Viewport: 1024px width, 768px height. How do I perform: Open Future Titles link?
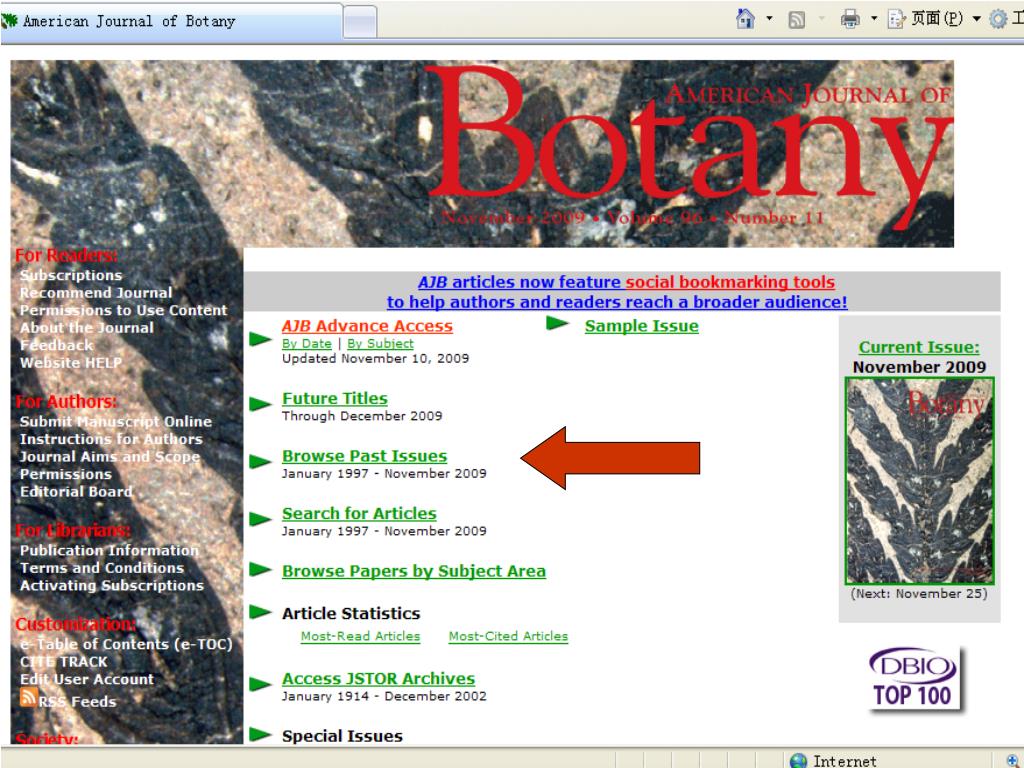click(x=334, y=398)
